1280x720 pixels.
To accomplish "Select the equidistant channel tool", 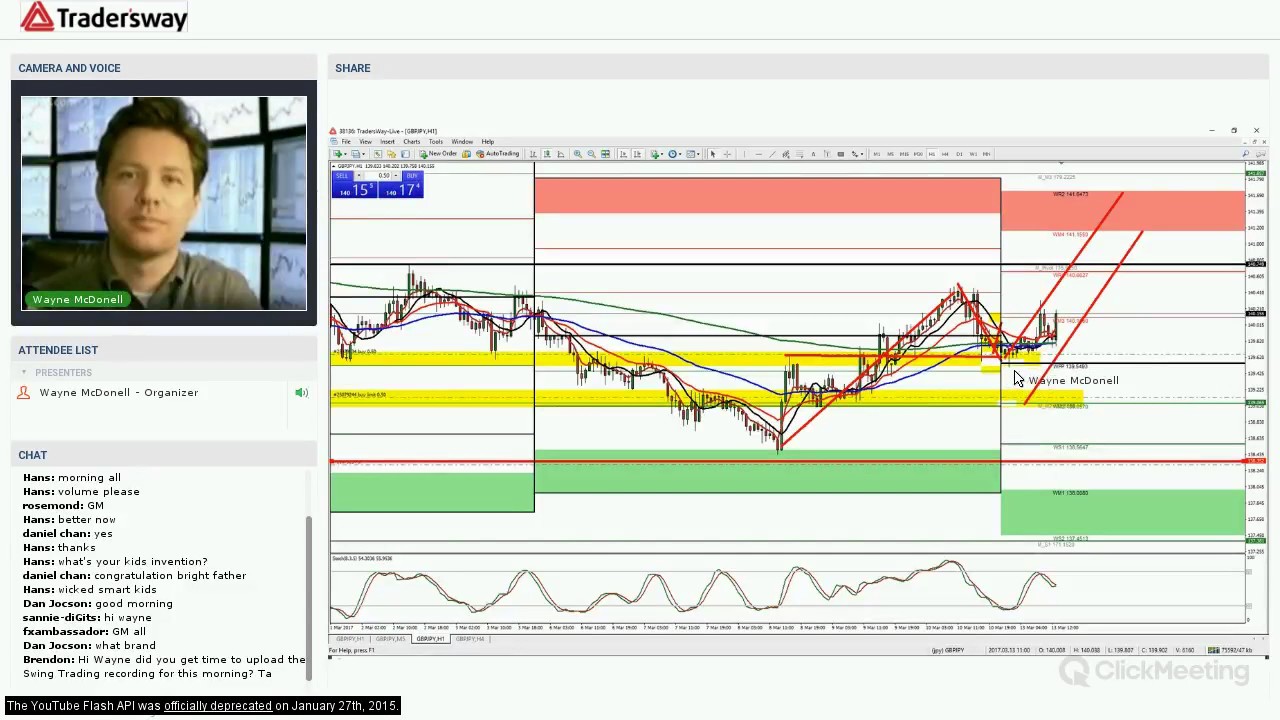I will [786, 153].
